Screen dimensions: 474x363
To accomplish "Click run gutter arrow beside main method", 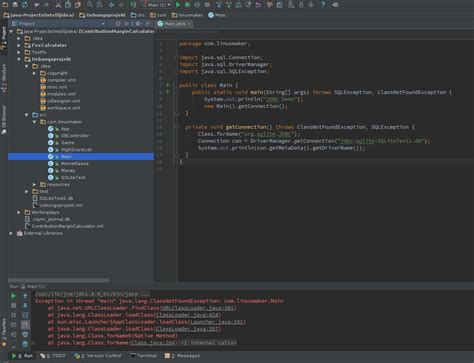I will click(168, 92).
